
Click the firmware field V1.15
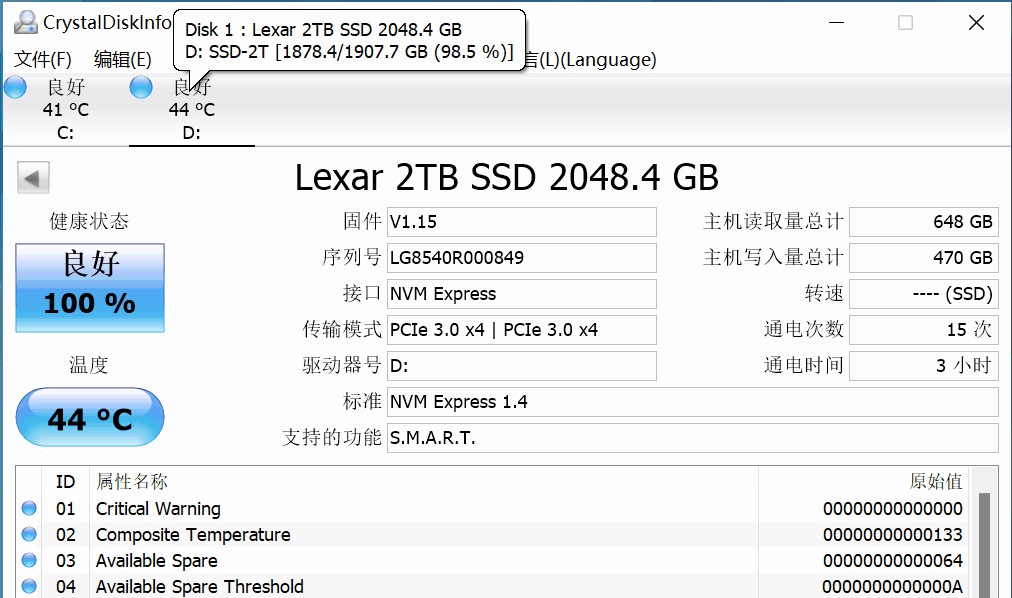(521, 222)
